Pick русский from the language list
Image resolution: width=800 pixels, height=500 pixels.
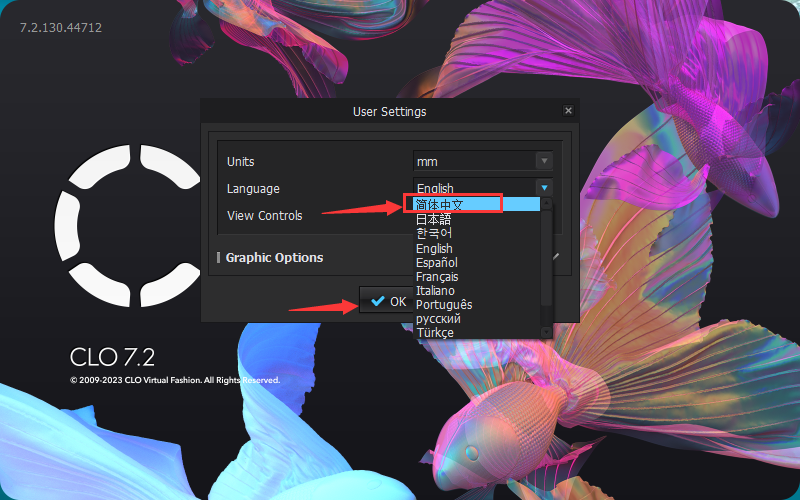[x=477, y=318]
